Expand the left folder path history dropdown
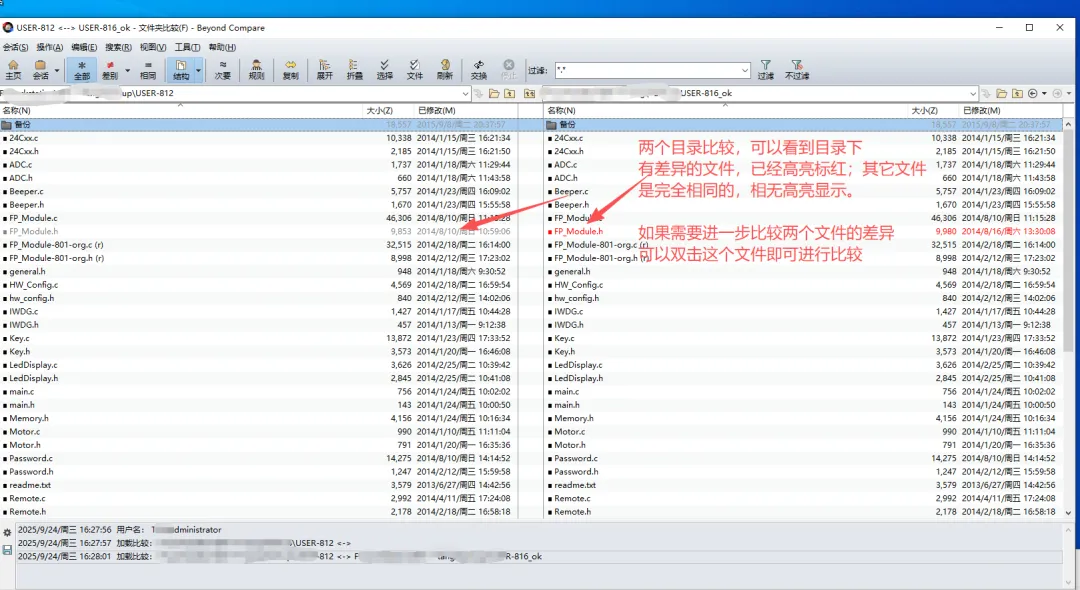Image resolution: width=1080 pixels, height=590 pixels. (466, 94)
